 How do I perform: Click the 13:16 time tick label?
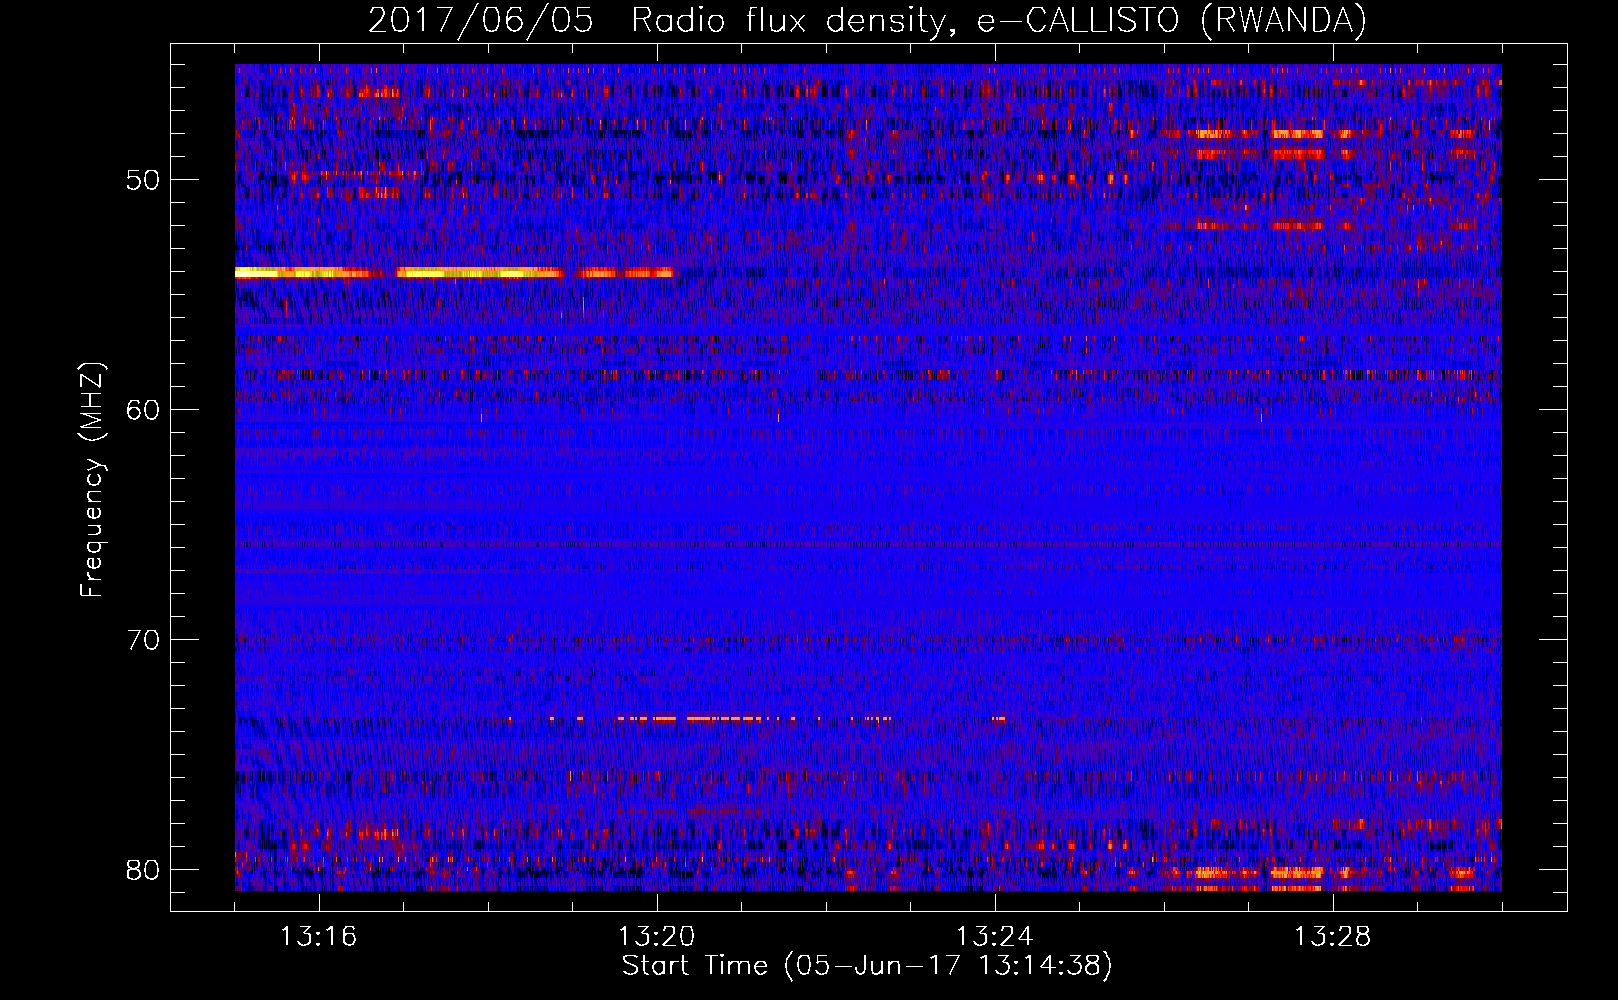[x=319, y=937]
